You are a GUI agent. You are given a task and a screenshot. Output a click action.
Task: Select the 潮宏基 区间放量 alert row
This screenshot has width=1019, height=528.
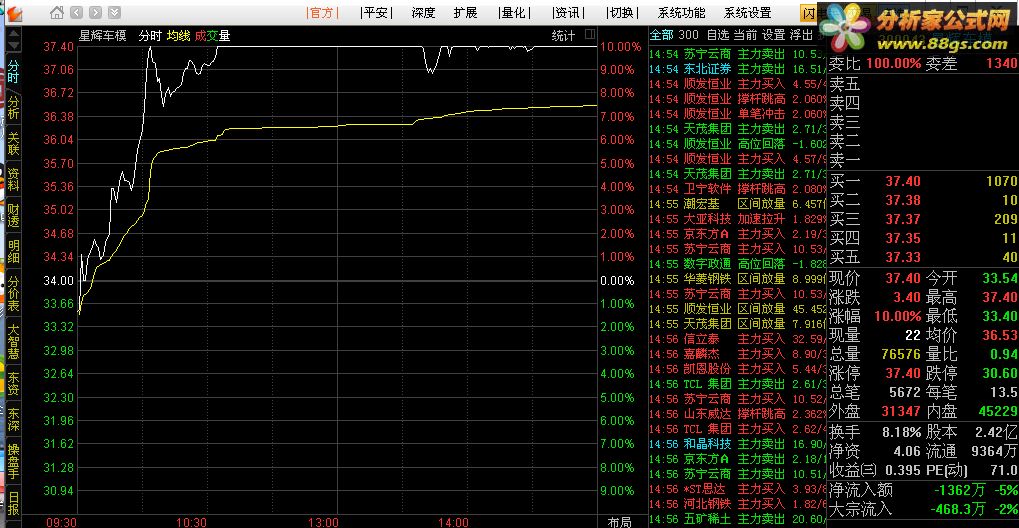738,204
